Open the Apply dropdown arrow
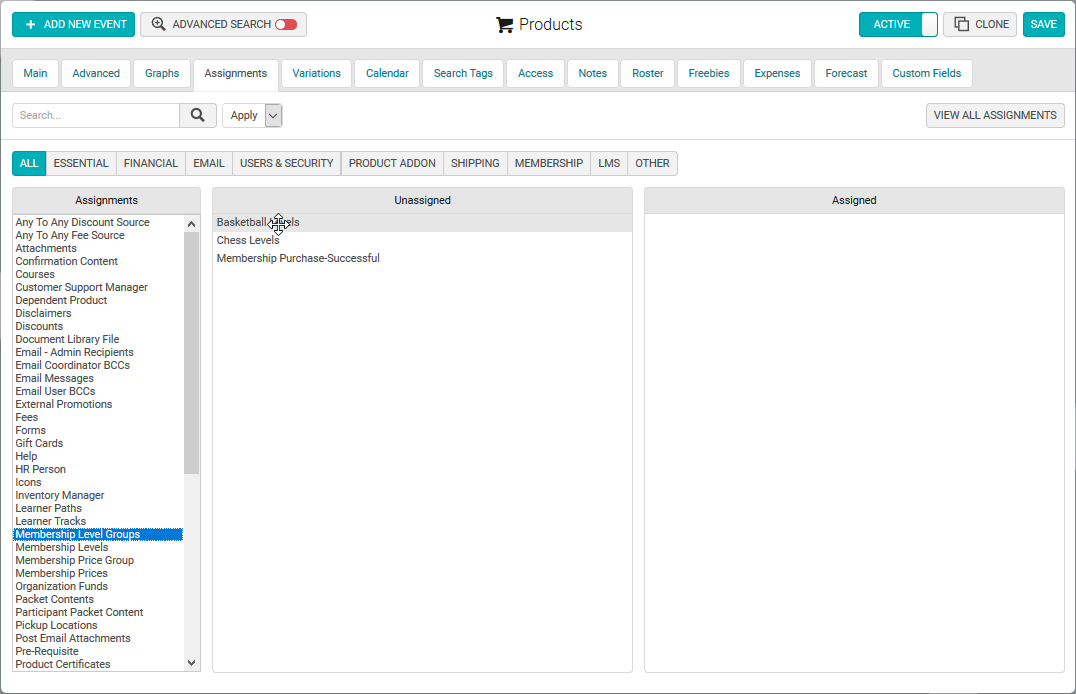 tap(273, 115)
